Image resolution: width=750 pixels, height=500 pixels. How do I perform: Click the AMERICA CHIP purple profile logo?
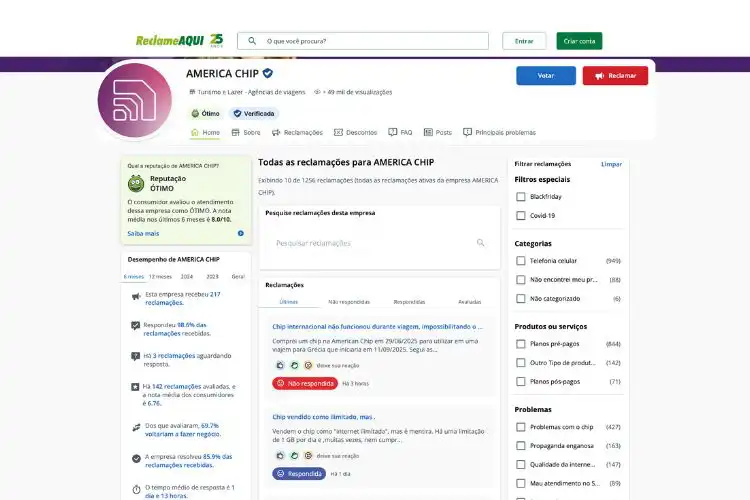[x=134, y=100]
